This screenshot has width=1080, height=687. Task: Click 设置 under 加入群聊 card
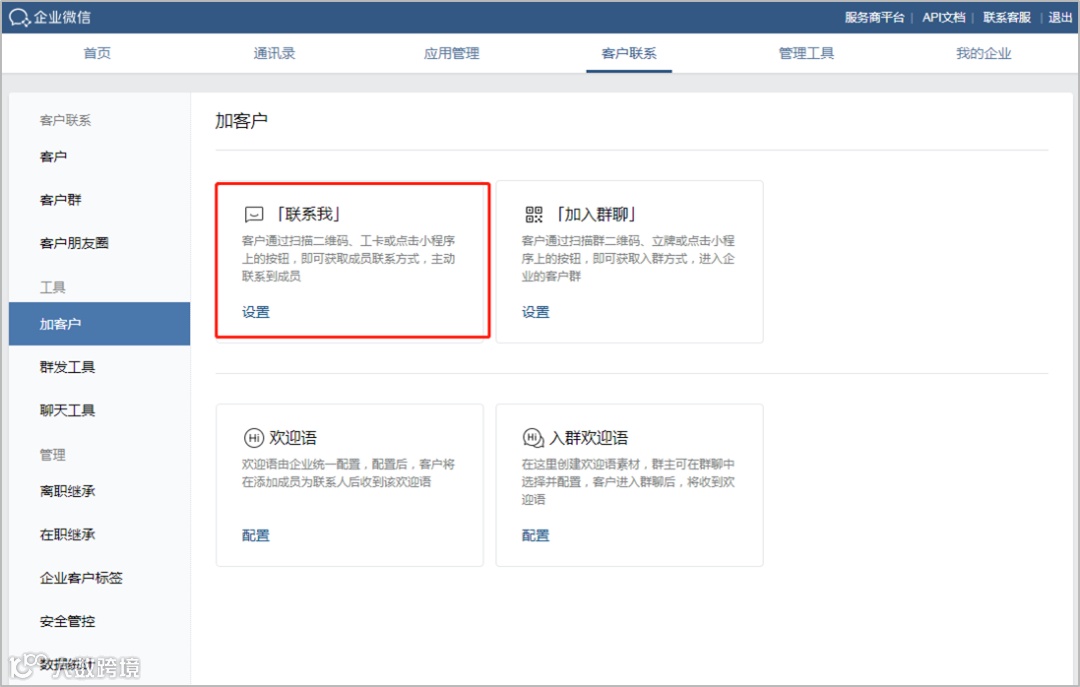[535, 312]
